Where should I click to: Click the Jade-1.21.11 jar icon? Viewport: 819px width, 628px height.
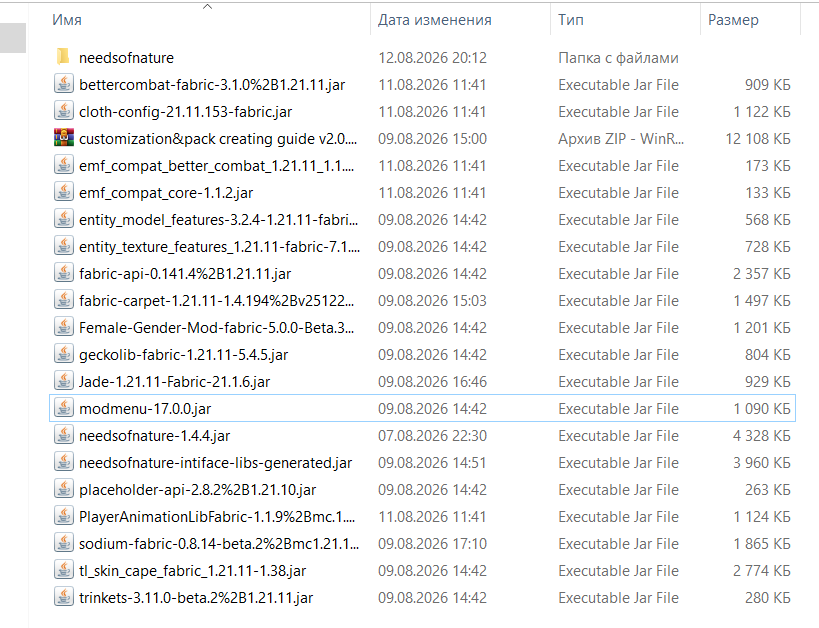[64, 381]
